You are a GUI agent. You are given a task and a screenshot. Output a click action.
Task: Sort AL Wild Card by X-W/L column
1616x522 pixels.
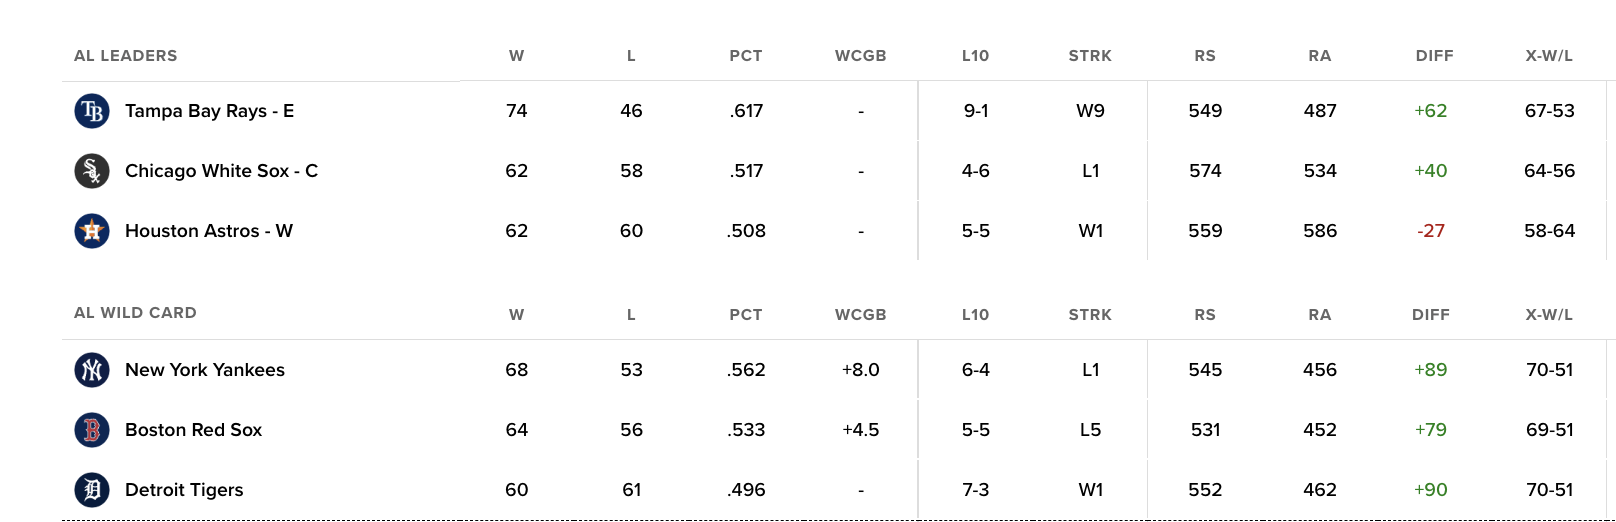[1549, 315]
